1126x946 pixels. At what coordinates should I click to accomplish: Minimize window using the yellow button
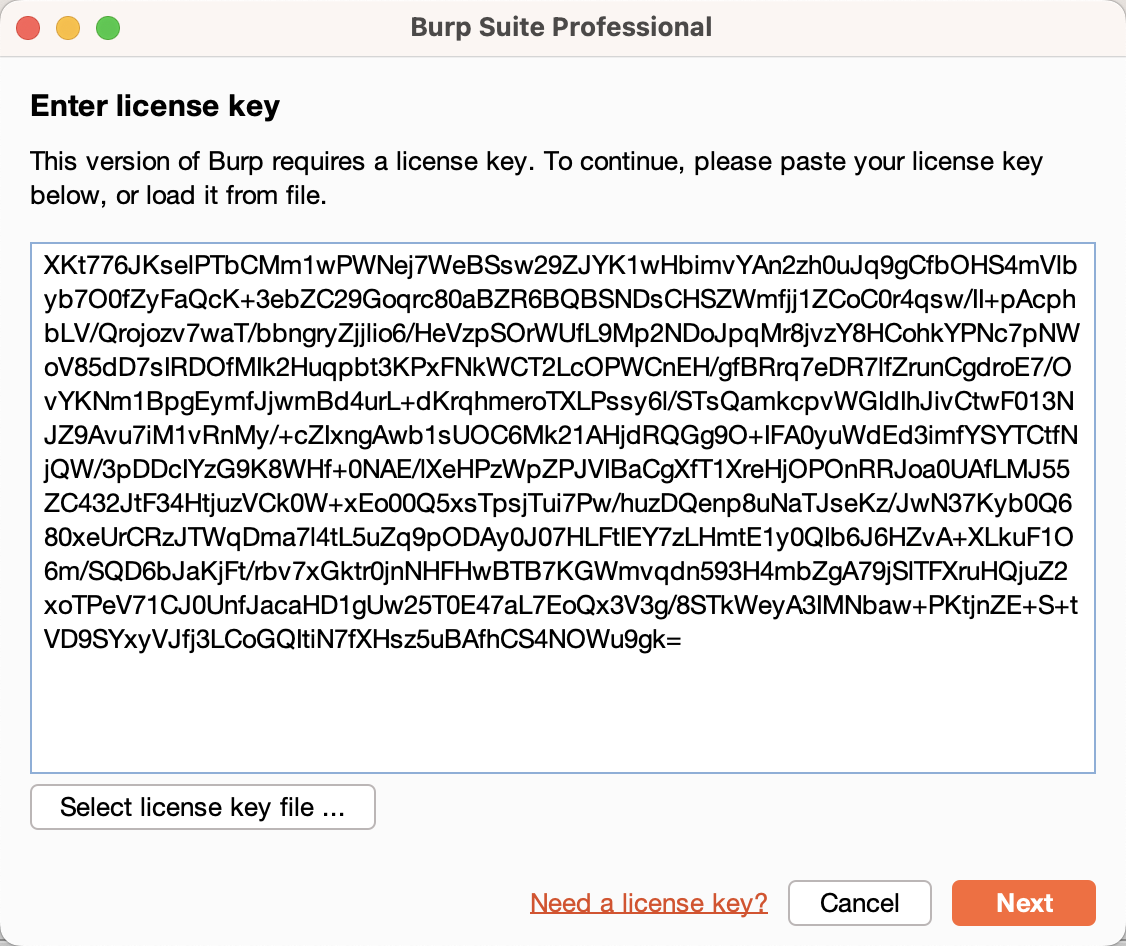(x=68, y=29)
